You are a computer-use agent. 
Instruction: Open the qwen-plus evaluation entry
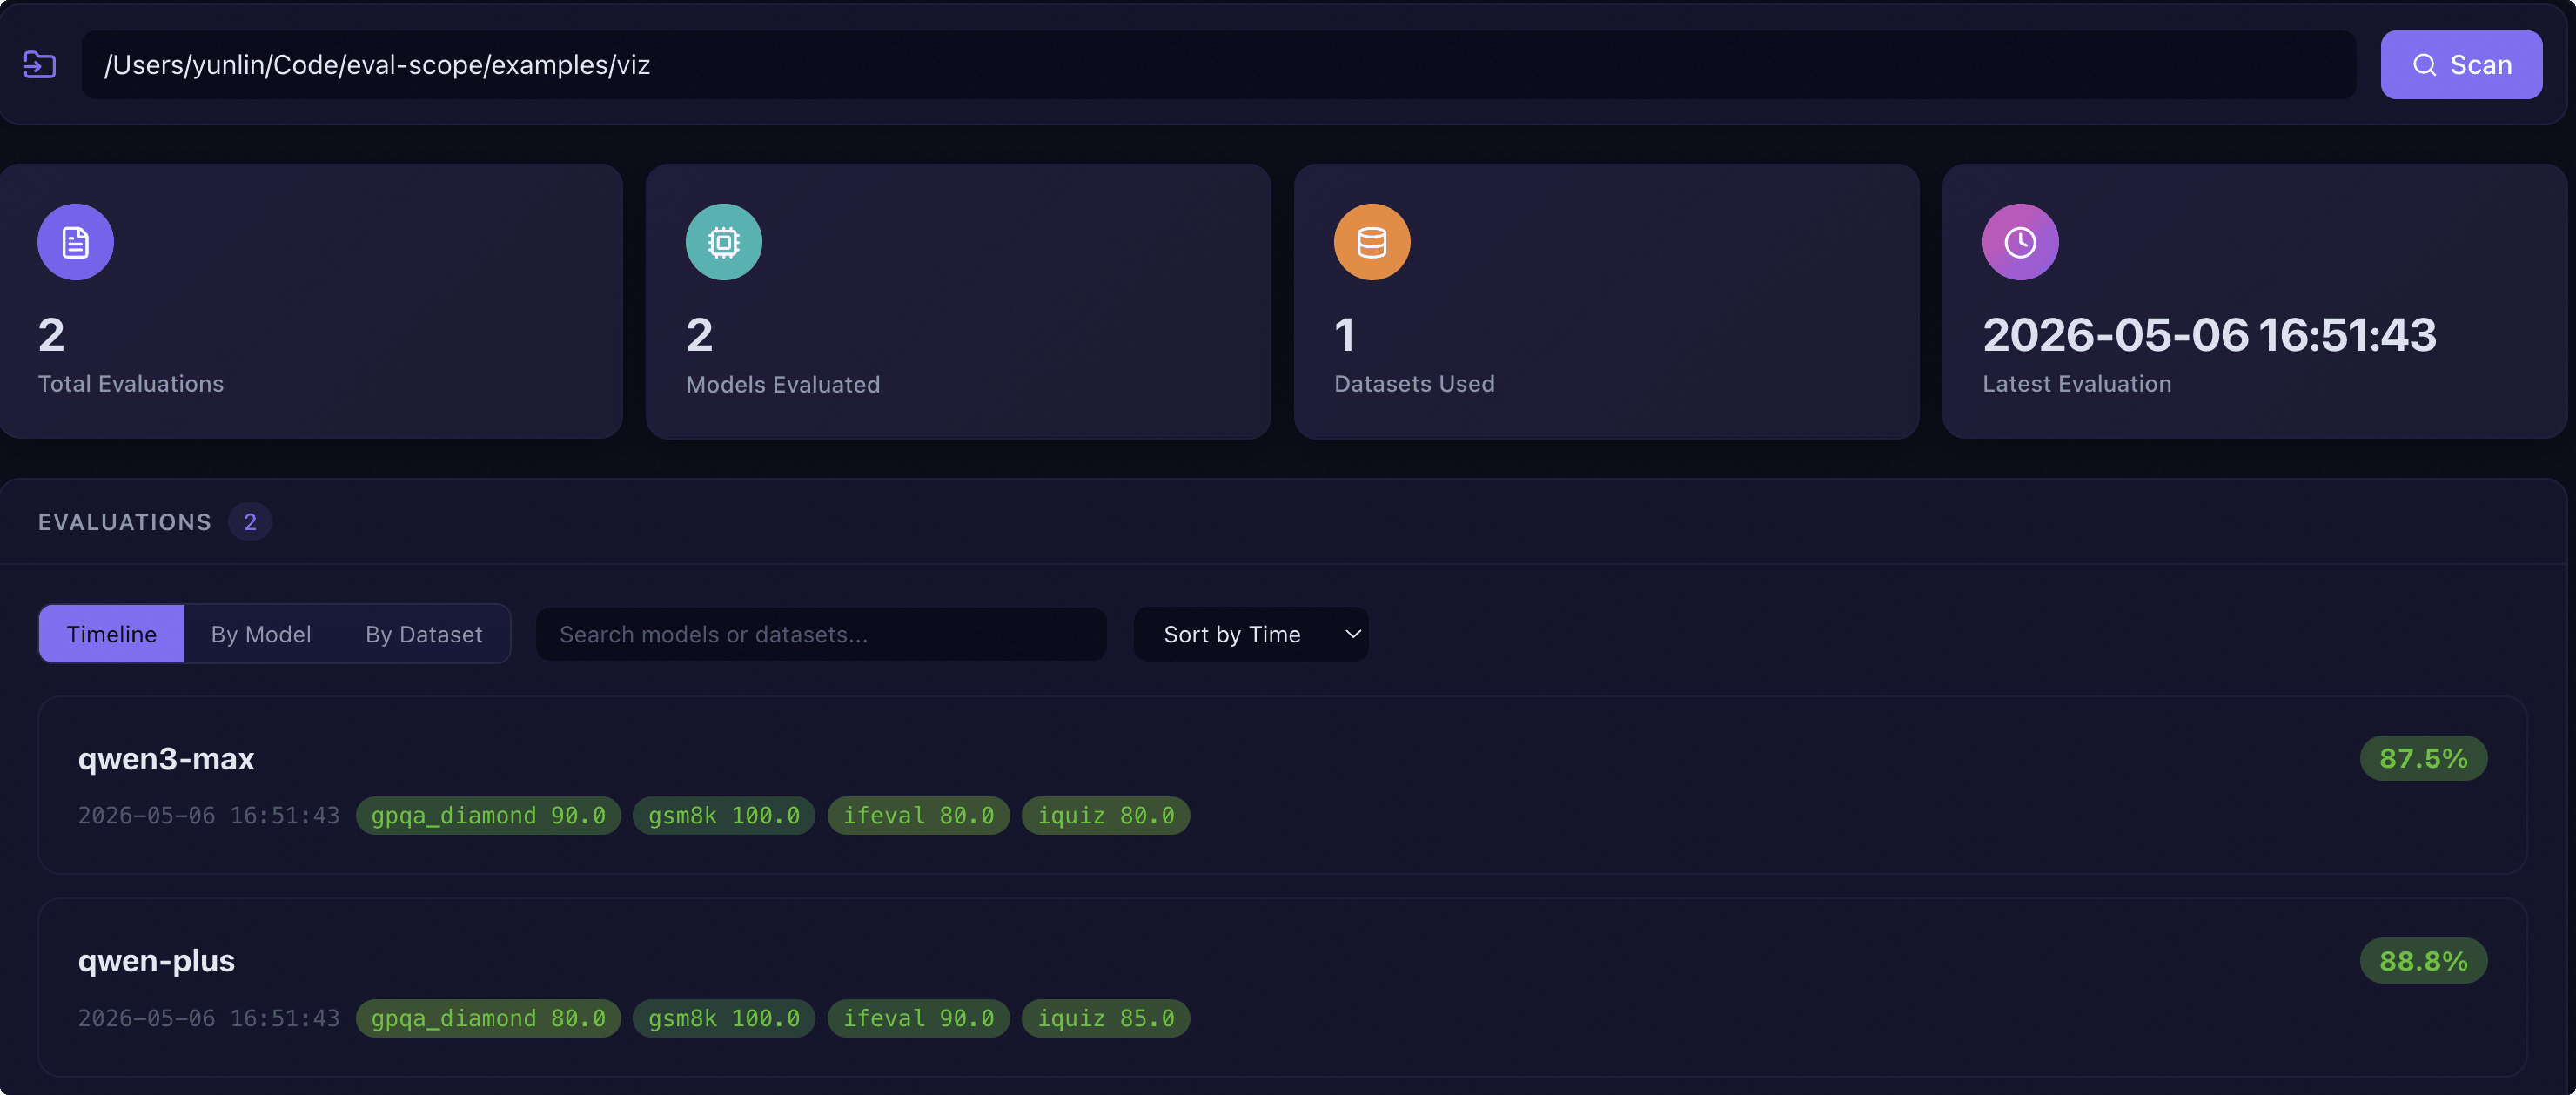point(1282,987)
